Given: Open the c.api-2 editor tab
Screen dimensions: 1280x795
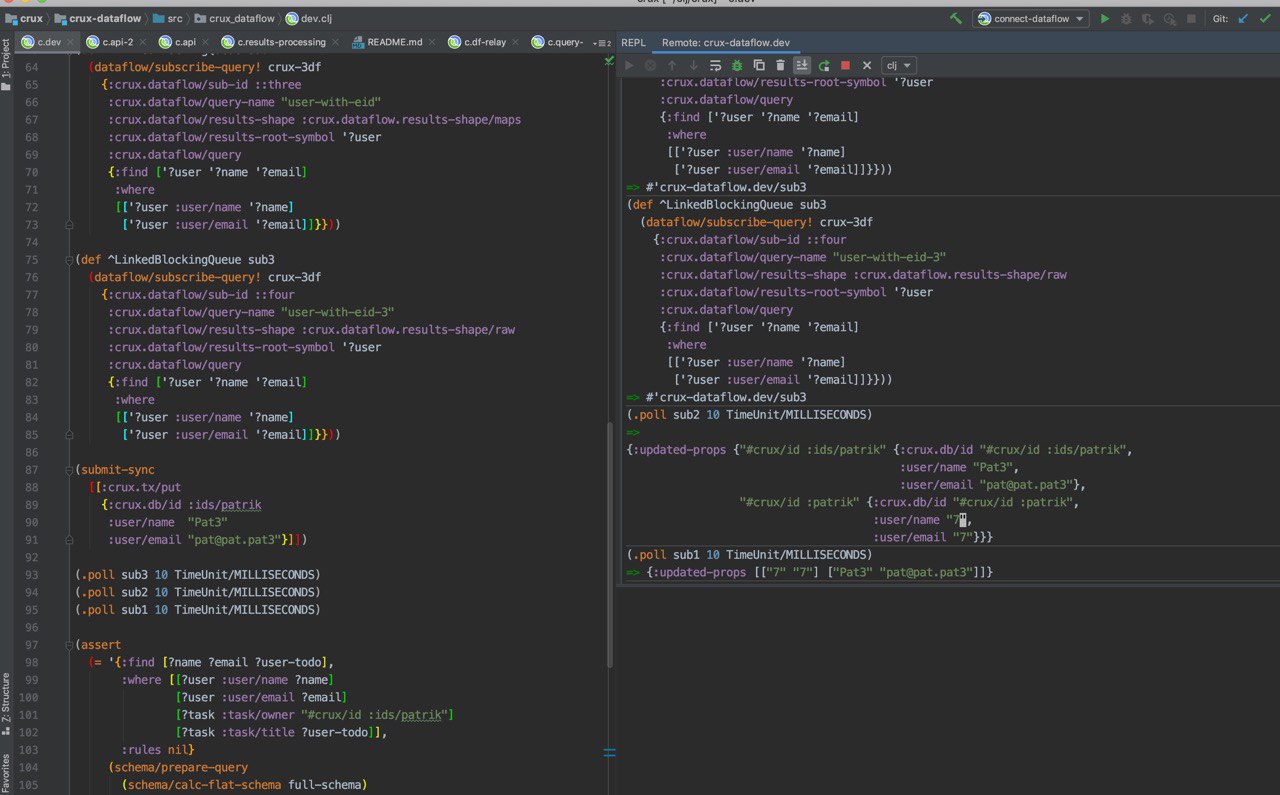Looking at the screenshot, I should (117, 42).
